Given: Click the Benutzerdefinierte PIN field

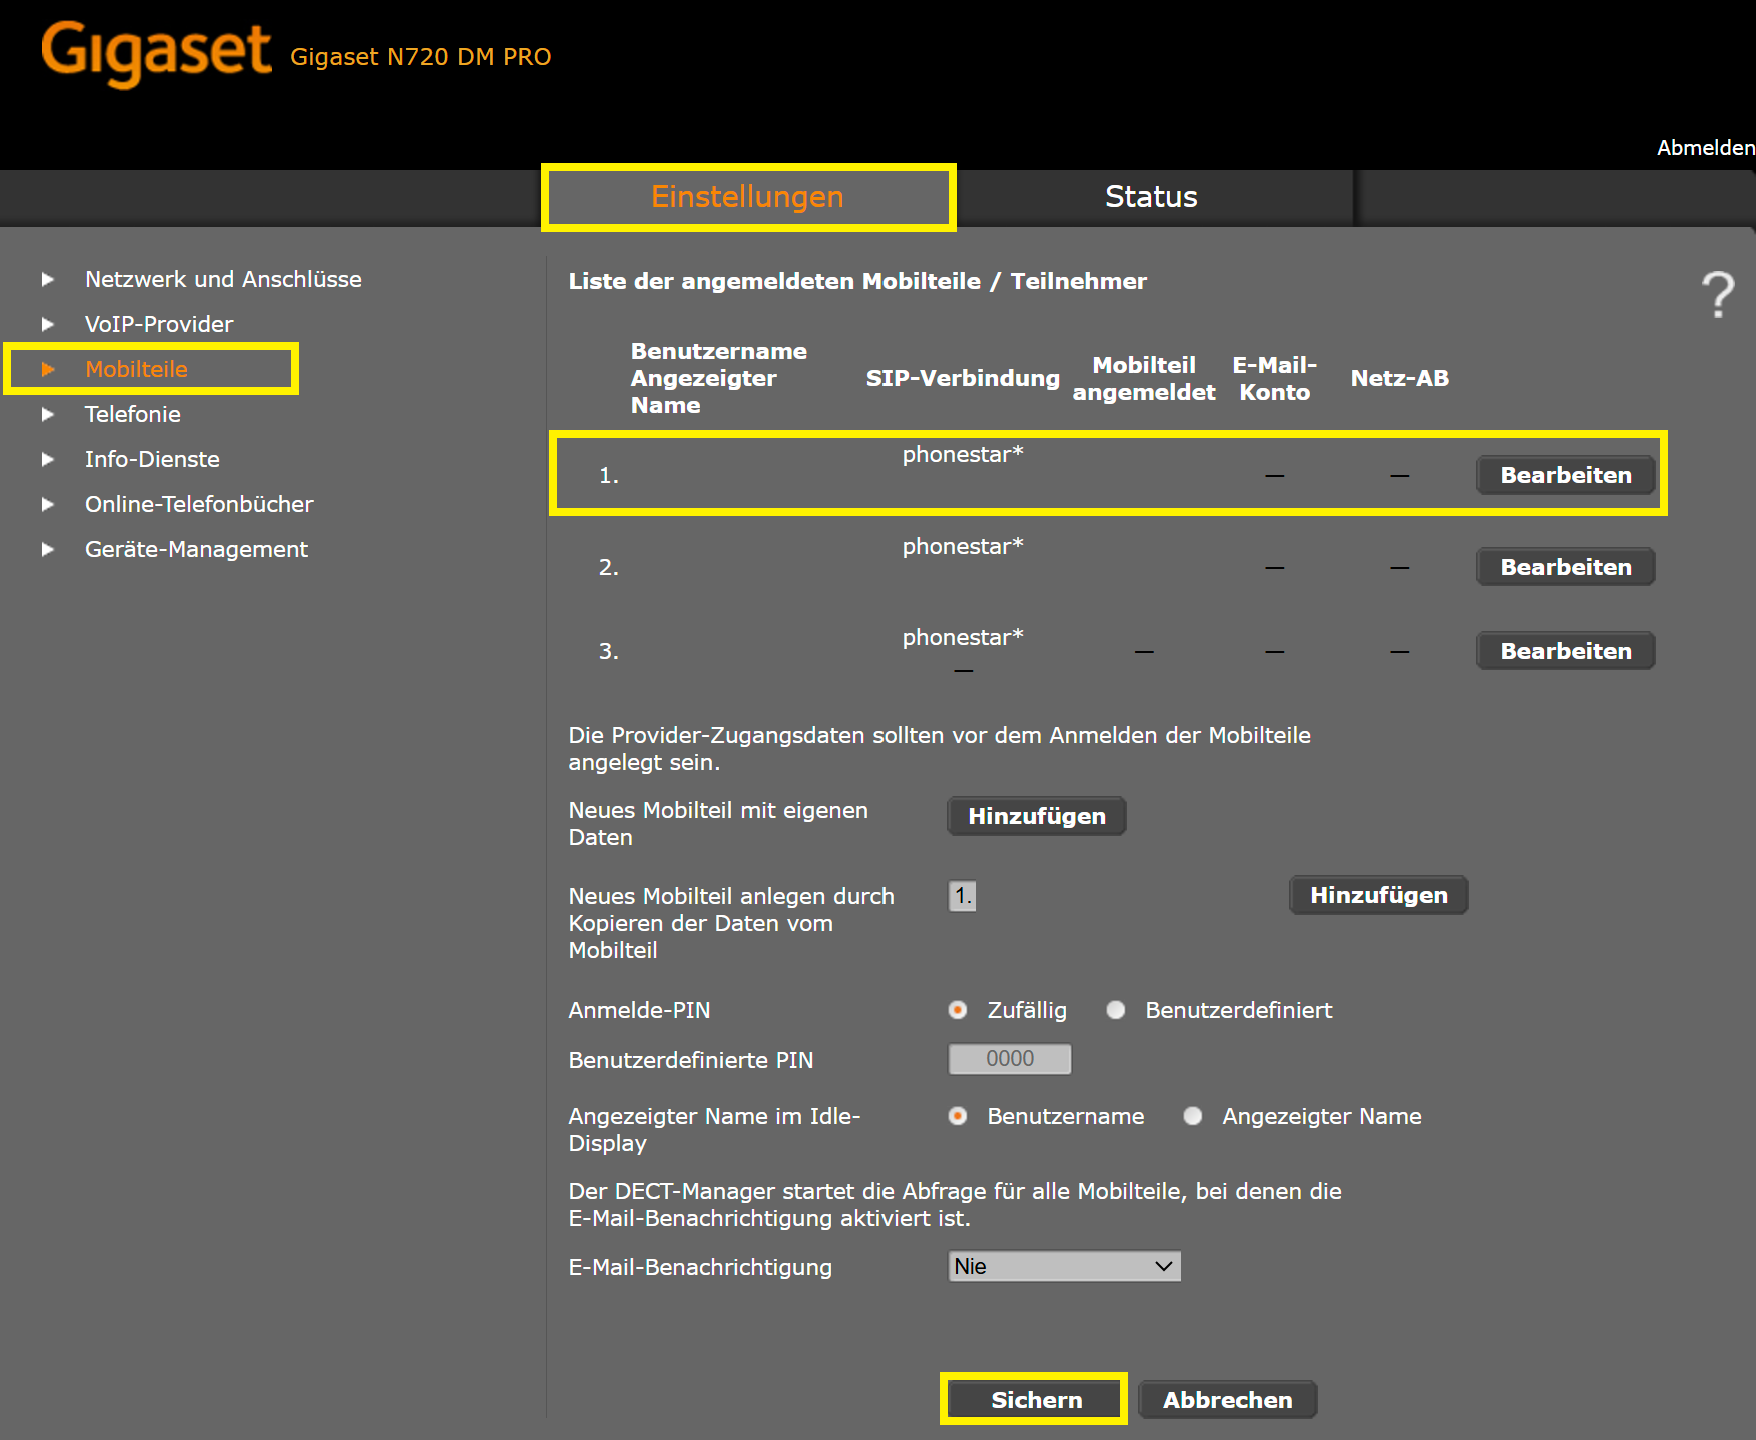Looking at the screenshot, I should (1010, 1059).
